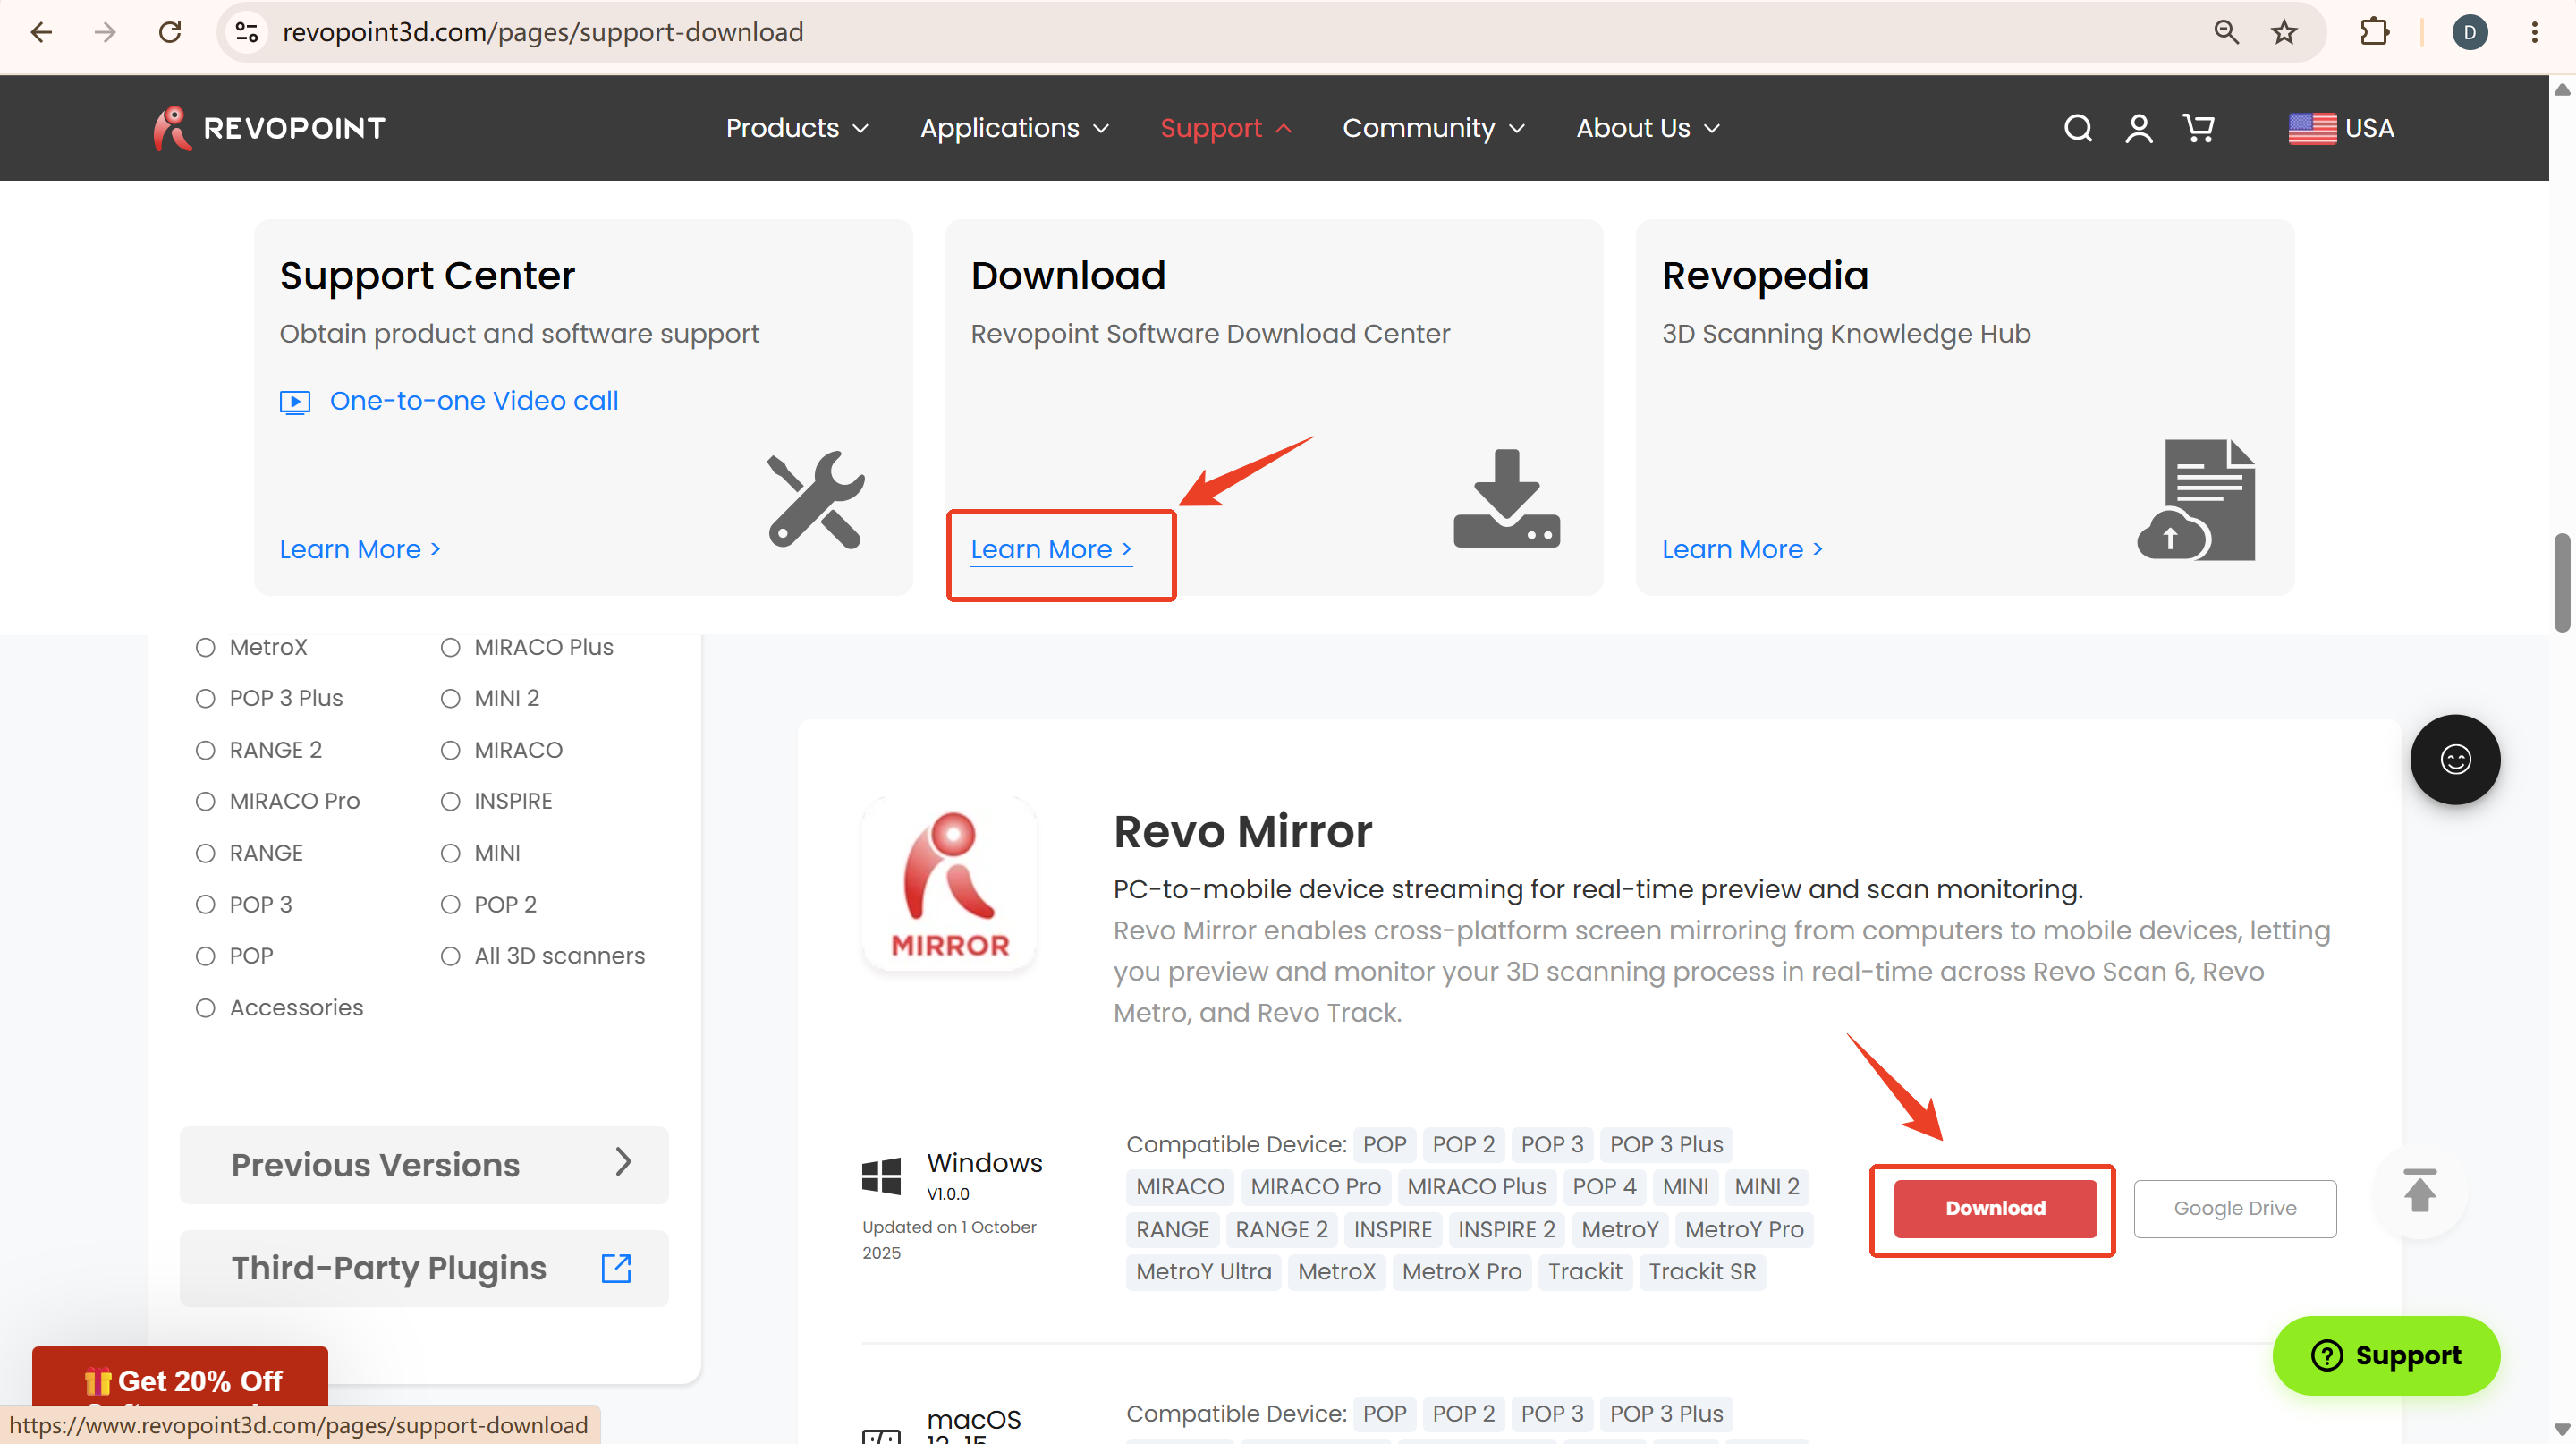
Task: Click the Revopedia cloud document icon
Action: (2196, 500)
